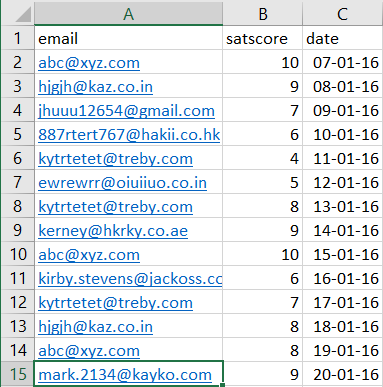
Task: Select satscore 10 beside date 15-01-16
Action: click(x=263, y=254)
